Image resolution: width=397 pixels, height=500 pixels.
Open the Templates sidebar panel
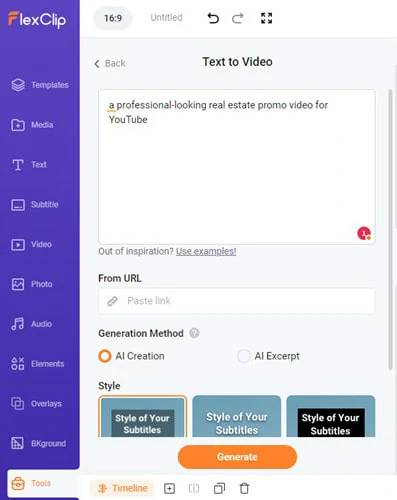pos(40,85)
